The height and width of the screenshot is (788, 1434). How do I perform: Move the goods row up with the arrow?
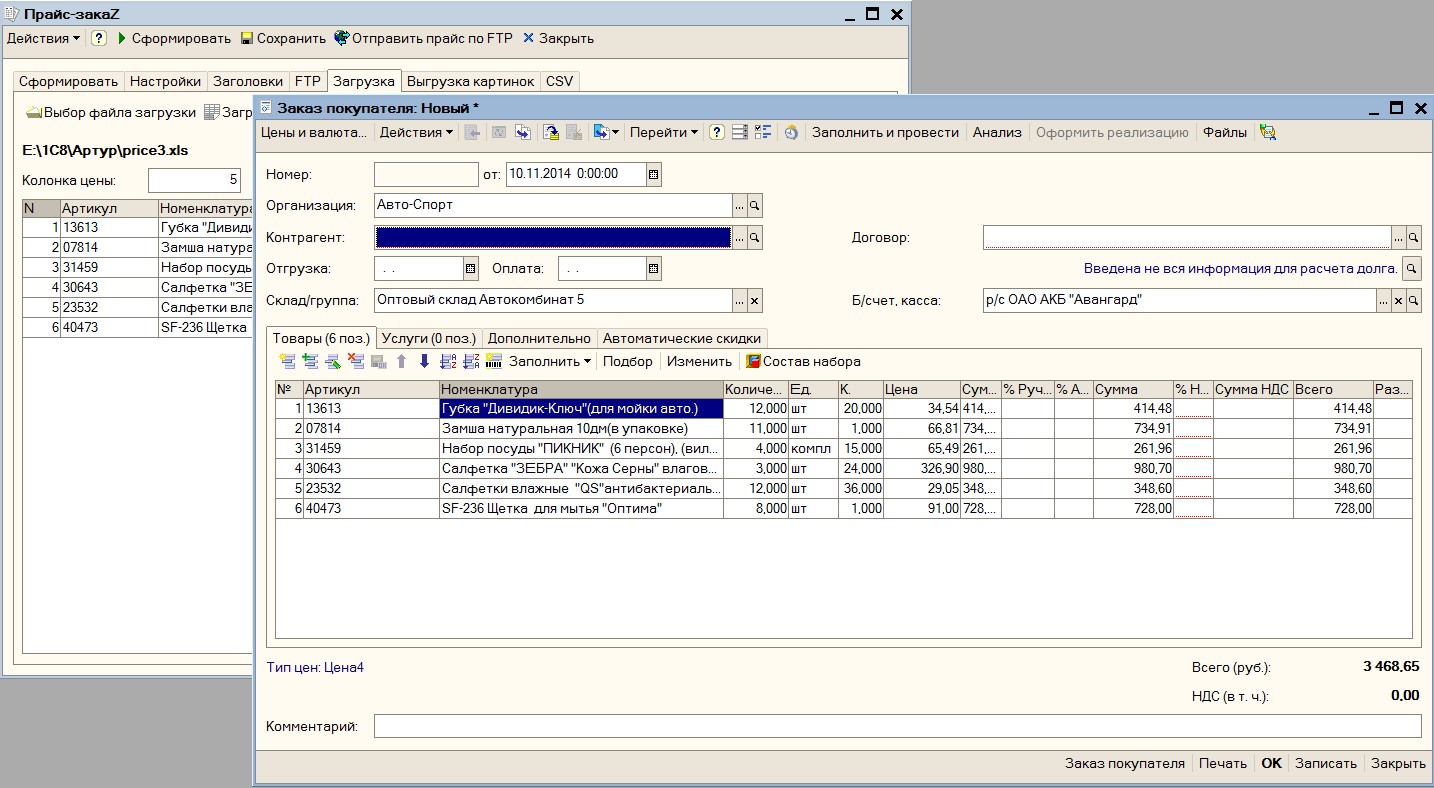pyautogui.click(x=401, y=362)
